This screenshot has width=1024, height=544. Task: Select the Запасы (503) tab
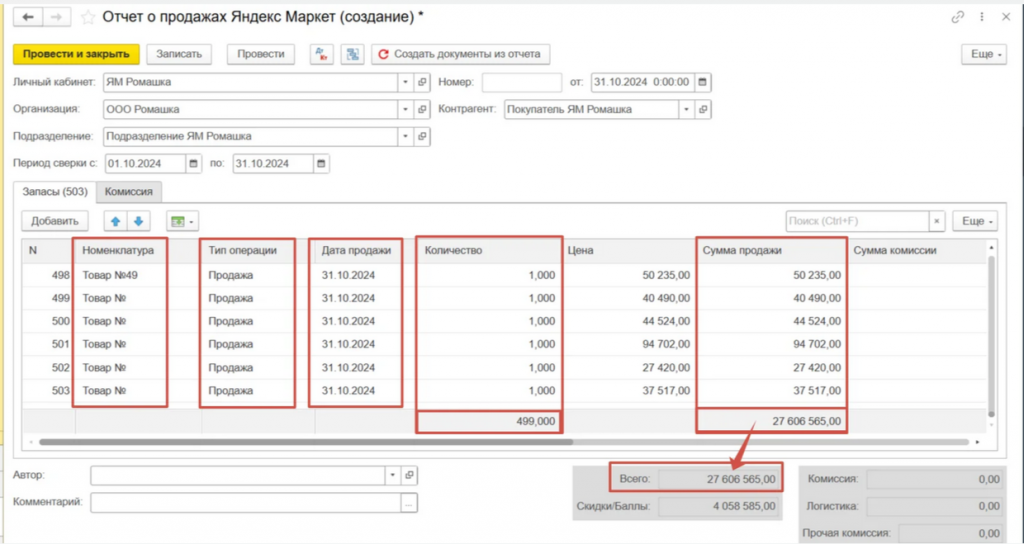pyautogui.click(x=55, y=191)
